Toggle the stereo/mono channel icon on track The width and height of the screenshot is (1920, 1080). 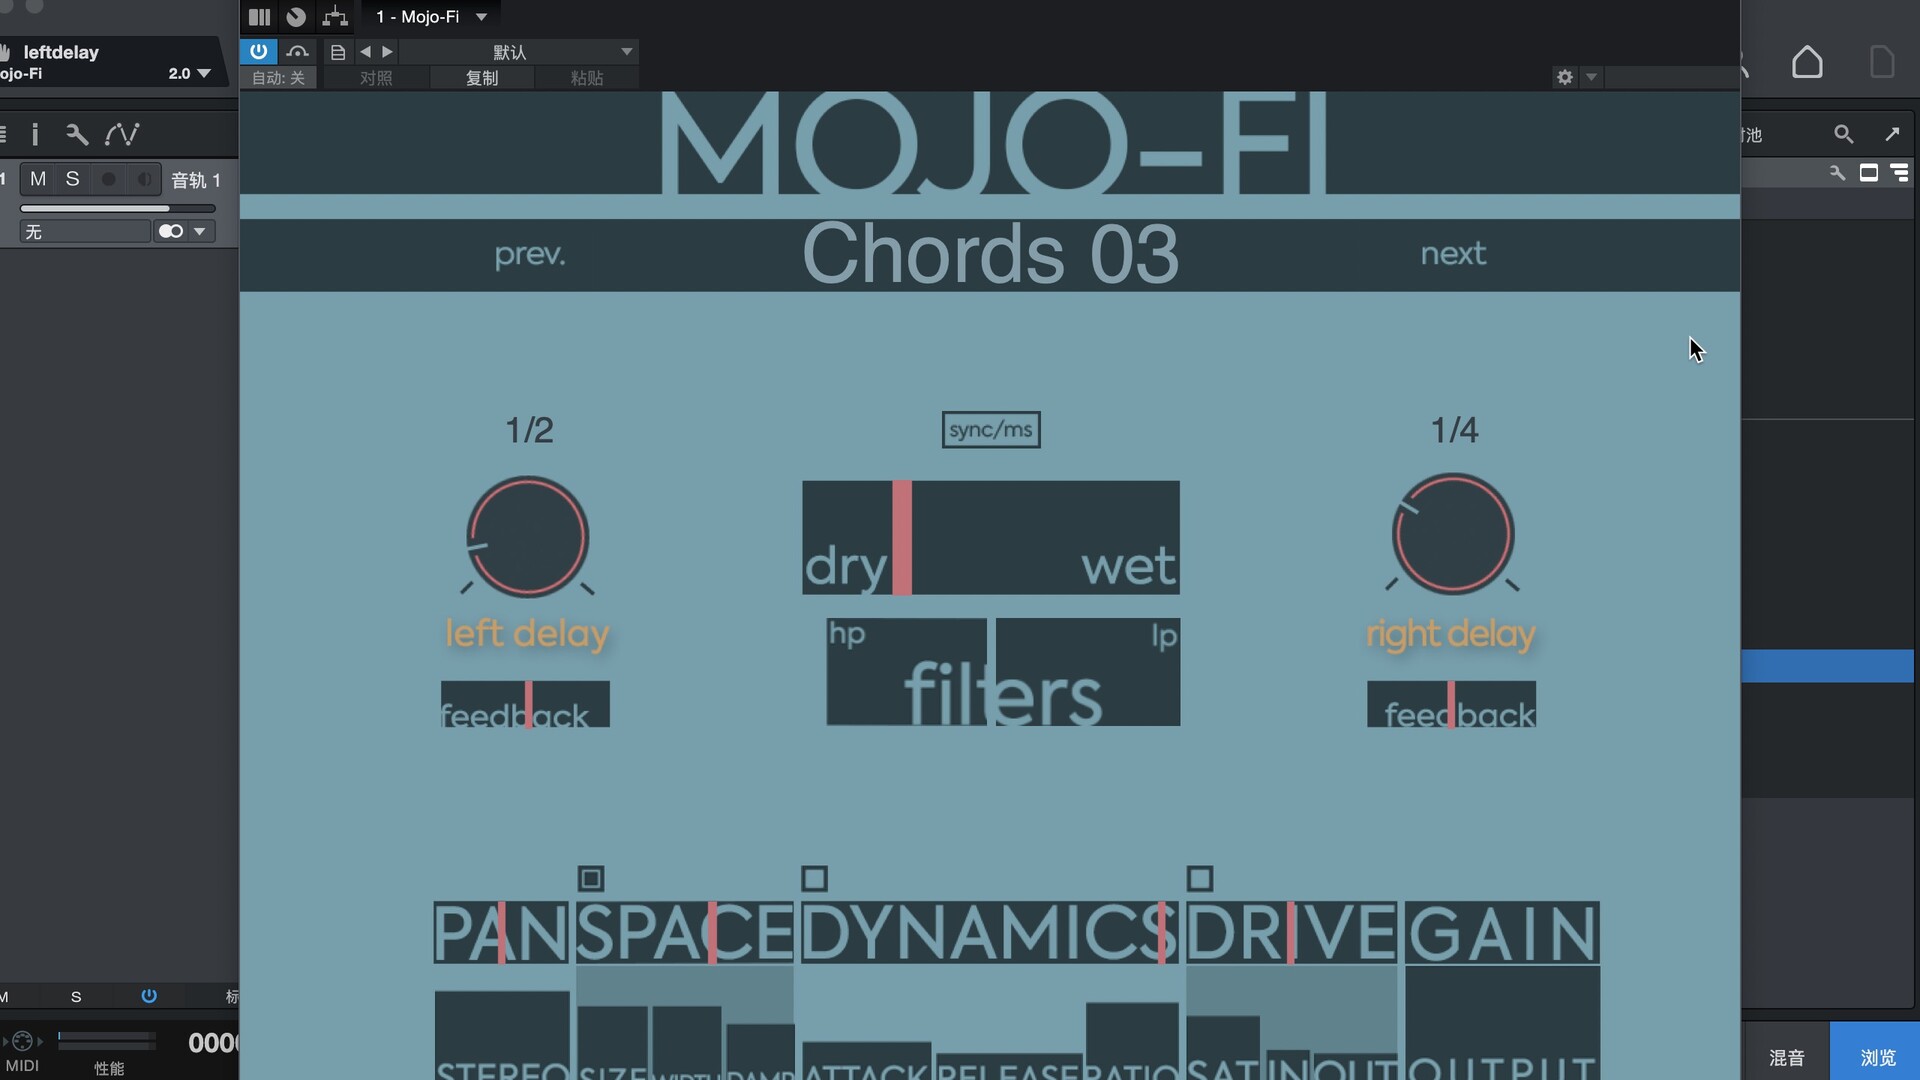171,231
